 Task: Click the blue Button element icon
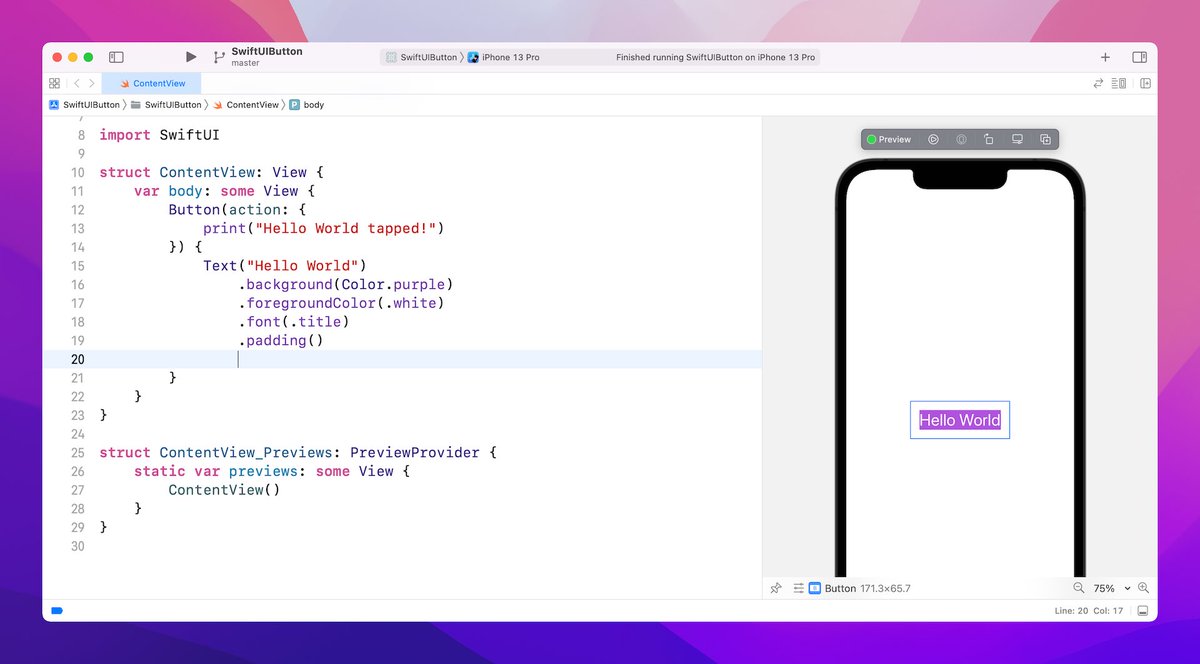click(814, 588)
